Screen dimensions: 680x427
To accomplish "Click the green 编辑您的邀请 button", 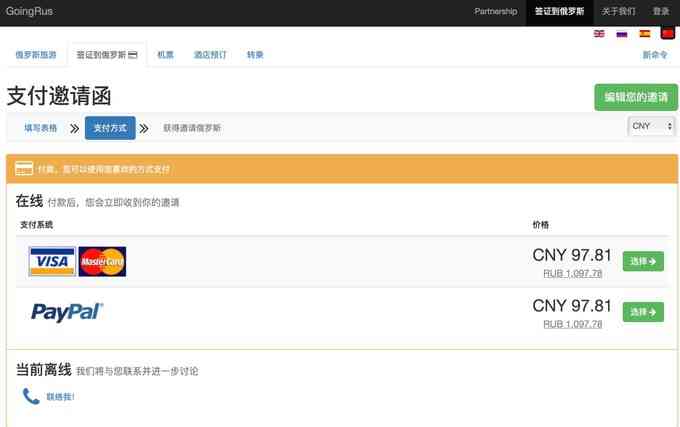I will [635, 97].
